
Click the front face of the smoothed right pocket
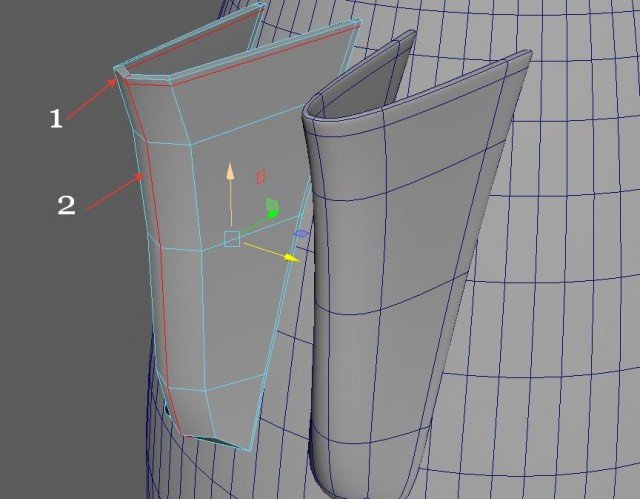point(400,250)
